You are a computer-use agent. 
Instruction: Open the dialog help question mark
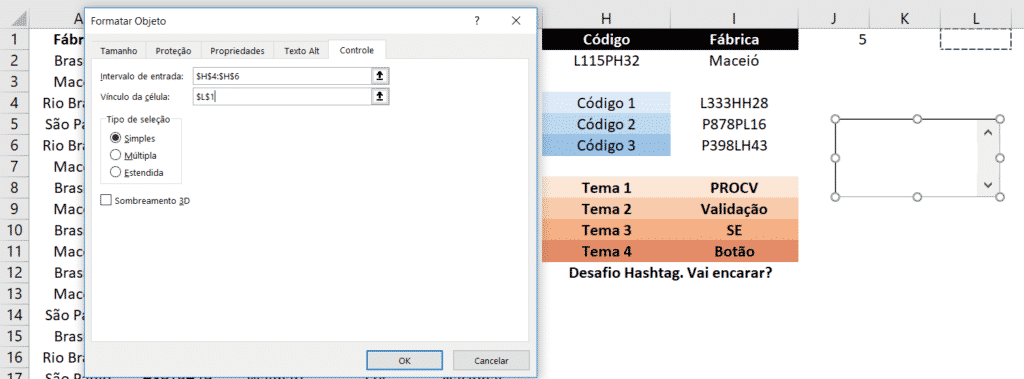tap(477, 21)
